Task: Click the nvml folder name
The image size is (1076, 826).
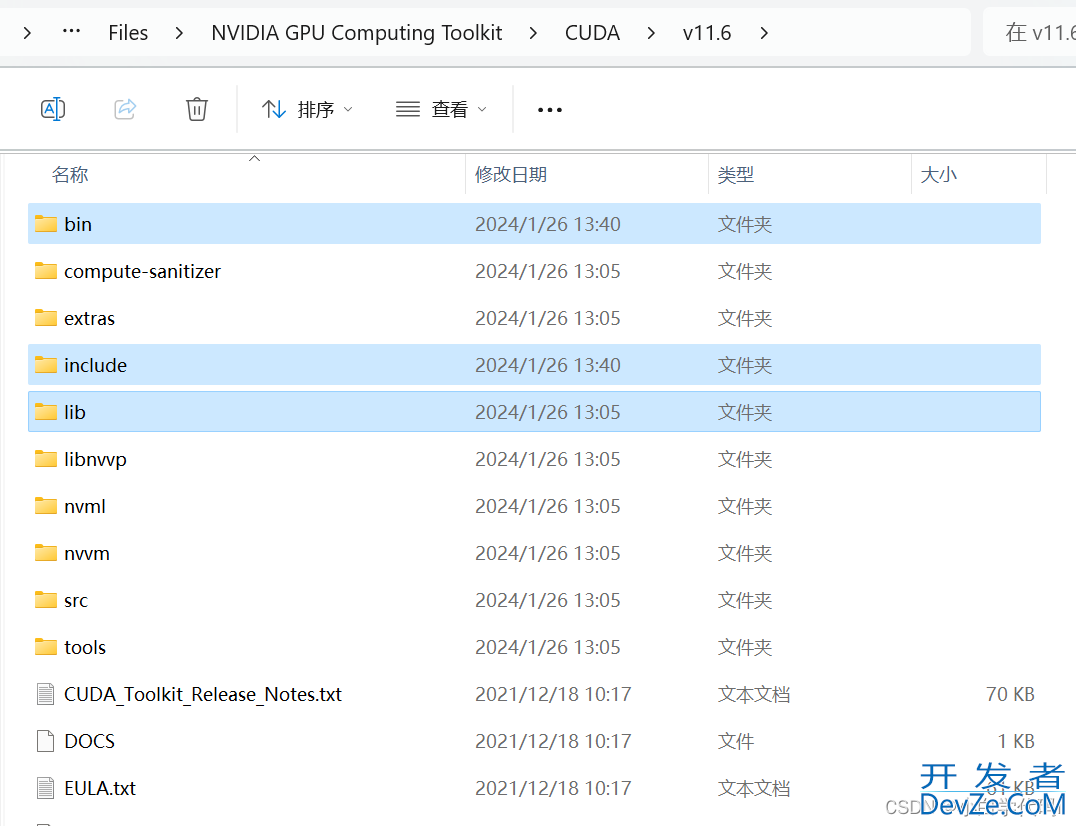Action: pos(84,506)
